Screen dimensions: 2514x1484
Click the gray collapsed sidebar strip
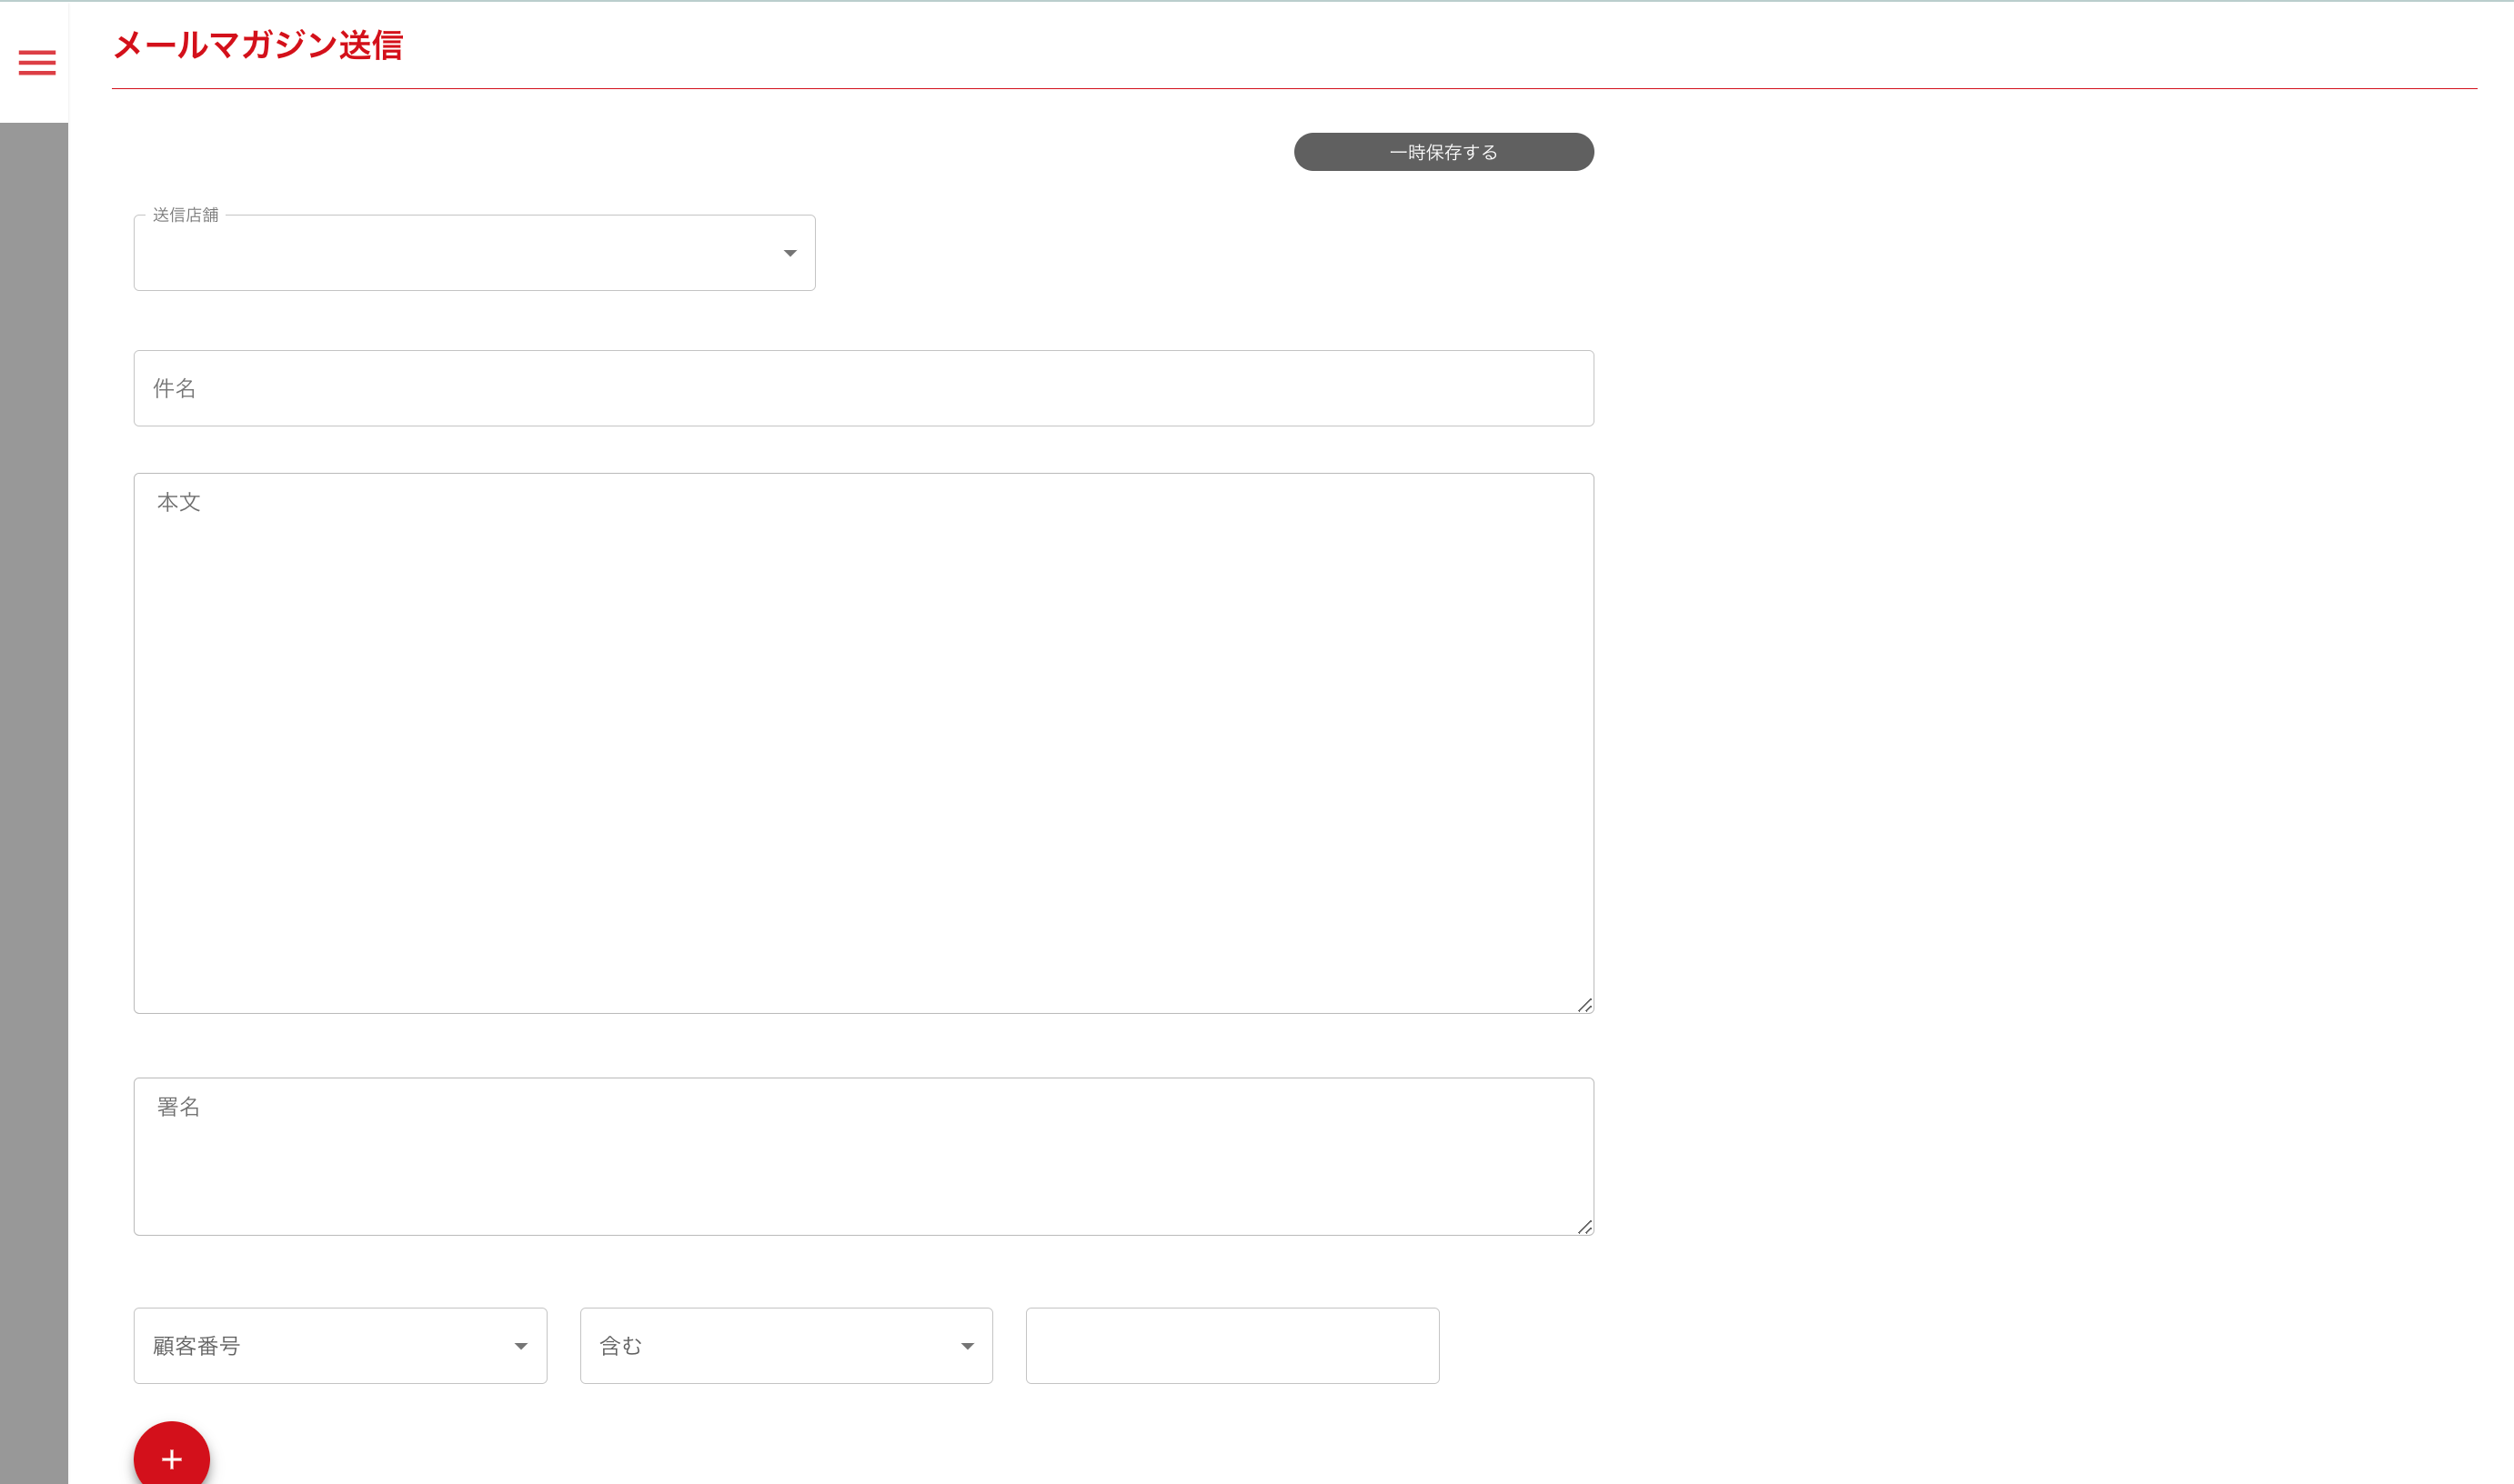(34, 800)
